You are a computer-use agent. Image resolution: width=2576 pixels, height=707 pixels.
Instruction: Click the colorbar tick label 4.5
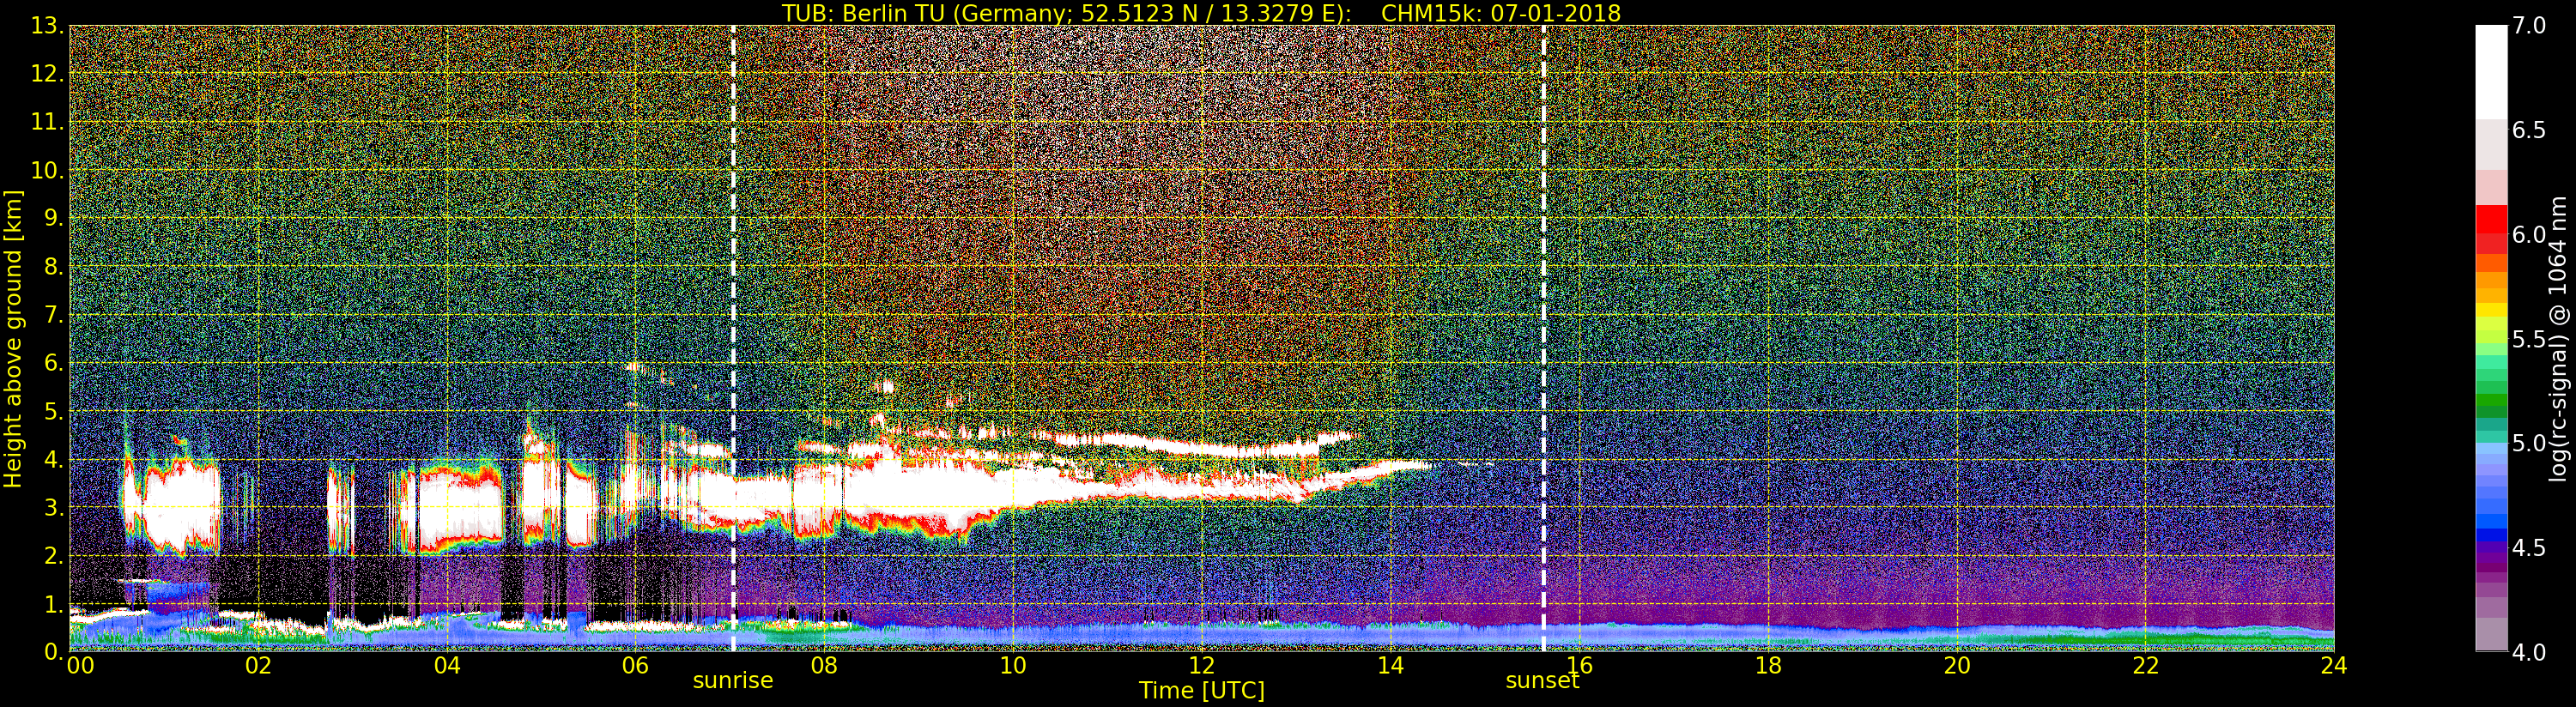coord(2529,548)
